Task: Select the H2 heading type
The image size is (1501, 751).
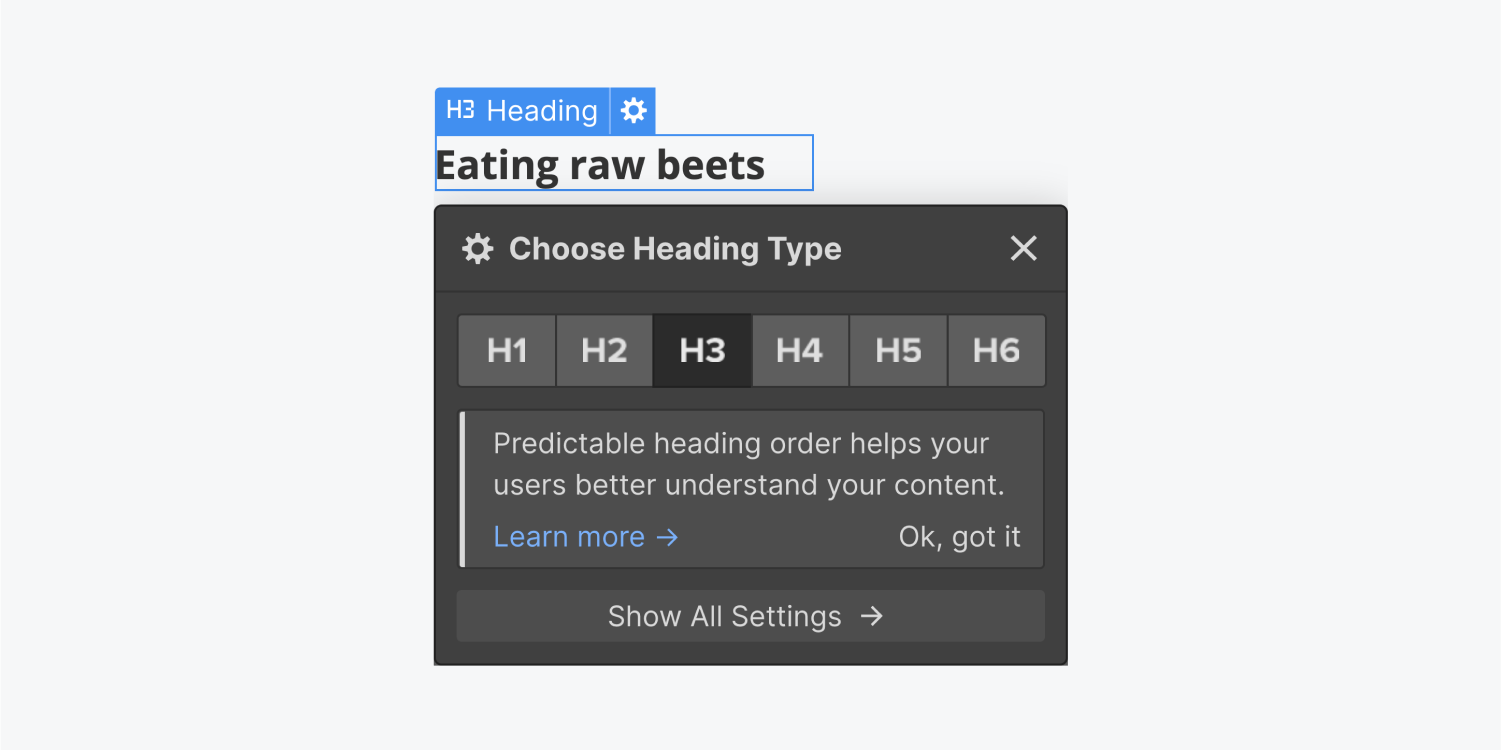Action: 604,350
